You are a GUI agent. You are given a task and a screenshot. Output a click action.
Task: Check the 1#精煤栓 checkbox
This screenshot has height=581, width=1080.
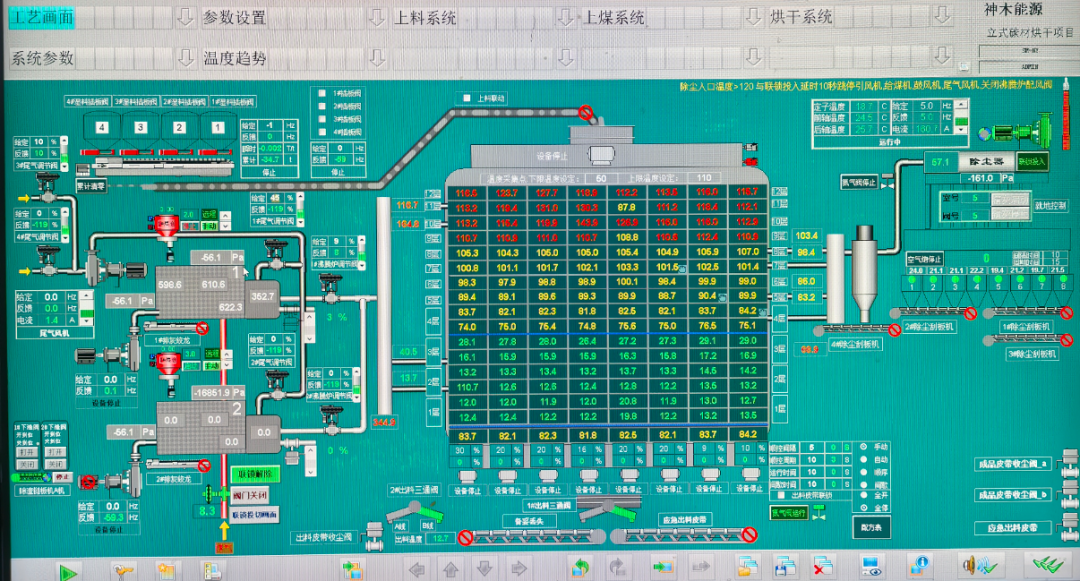pyautogui.click(x=322, y=92)
